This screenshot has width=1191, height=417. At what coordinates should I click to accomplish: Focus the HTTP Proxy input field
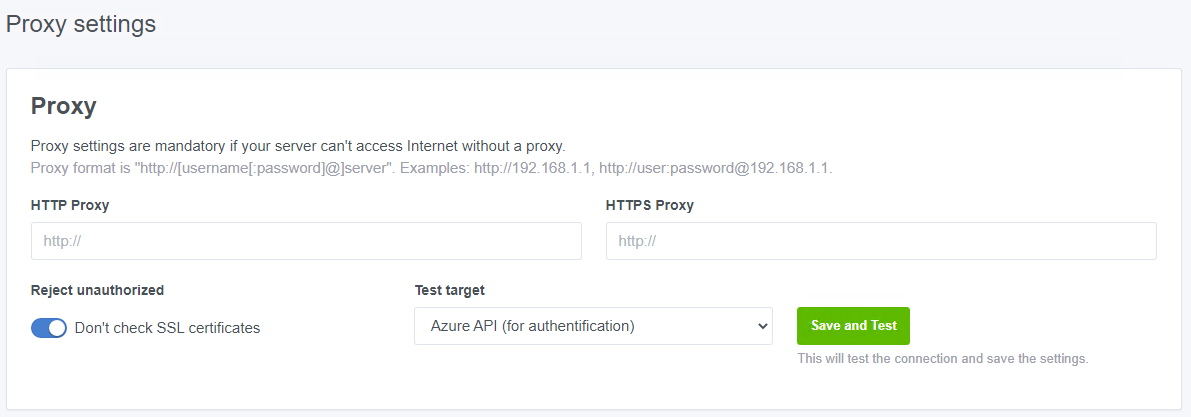306,241
